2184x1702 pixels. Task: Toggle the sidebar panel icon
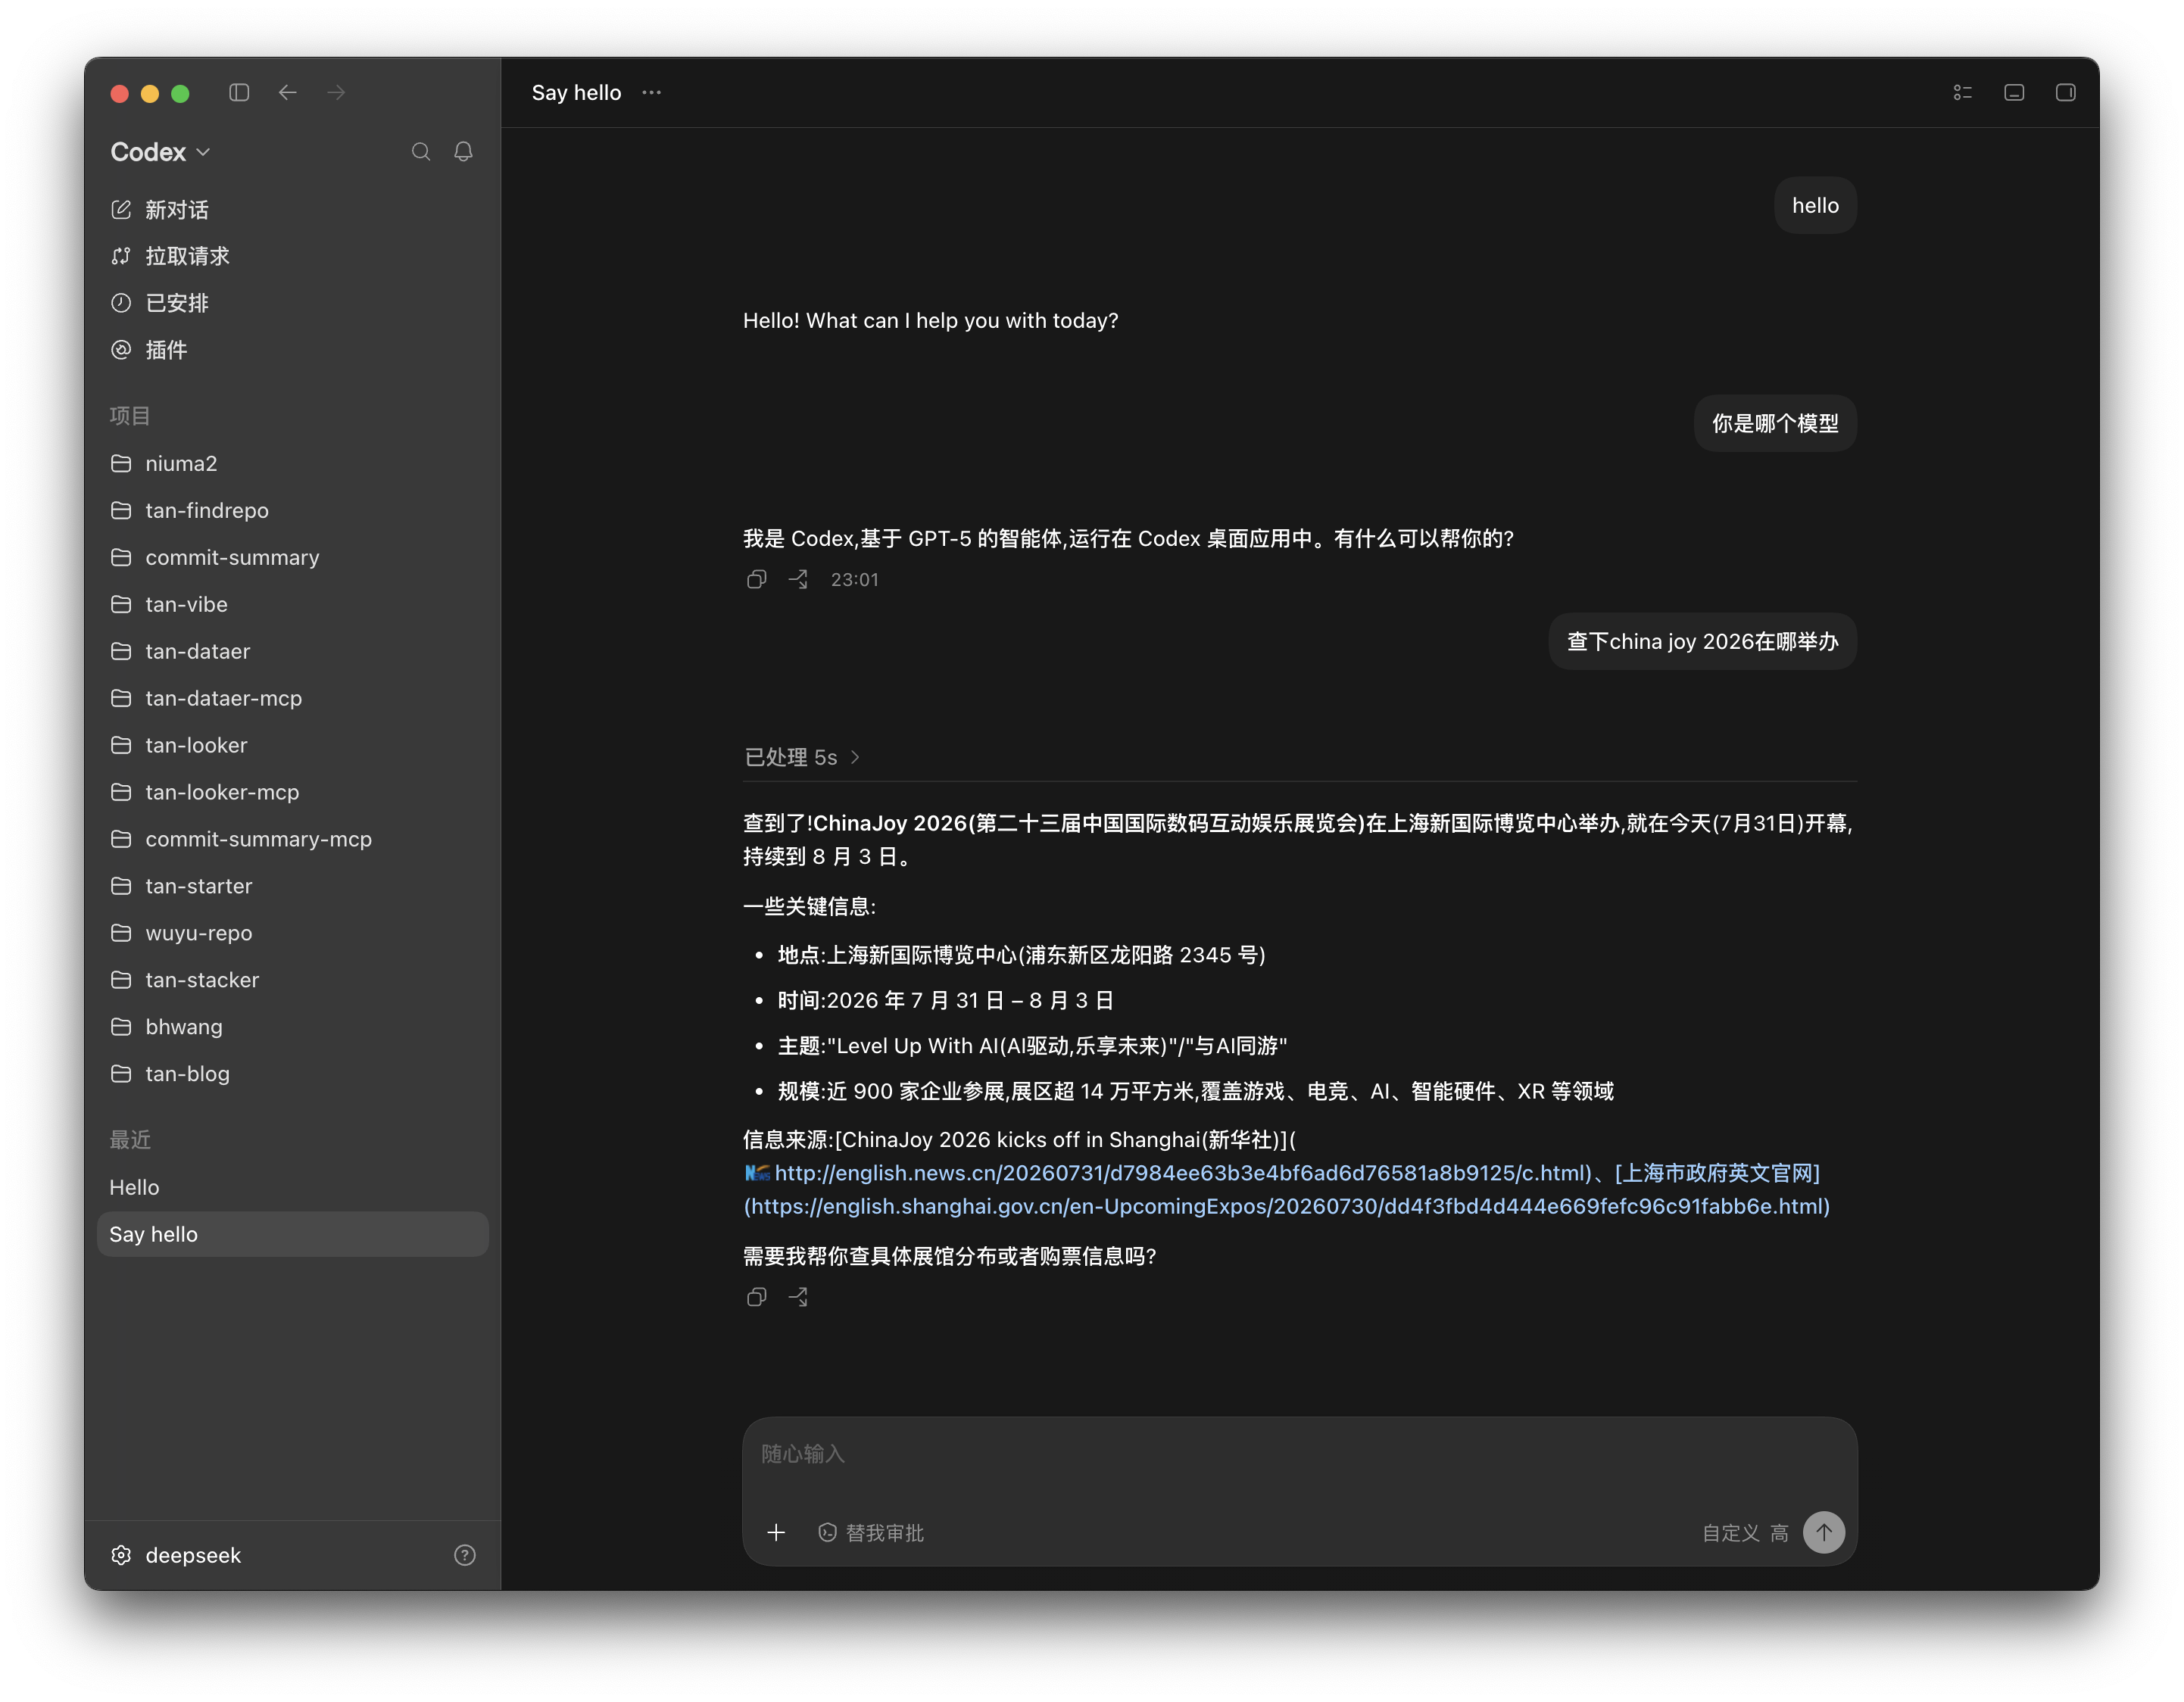pyautogui.click(x=239, y=93)
